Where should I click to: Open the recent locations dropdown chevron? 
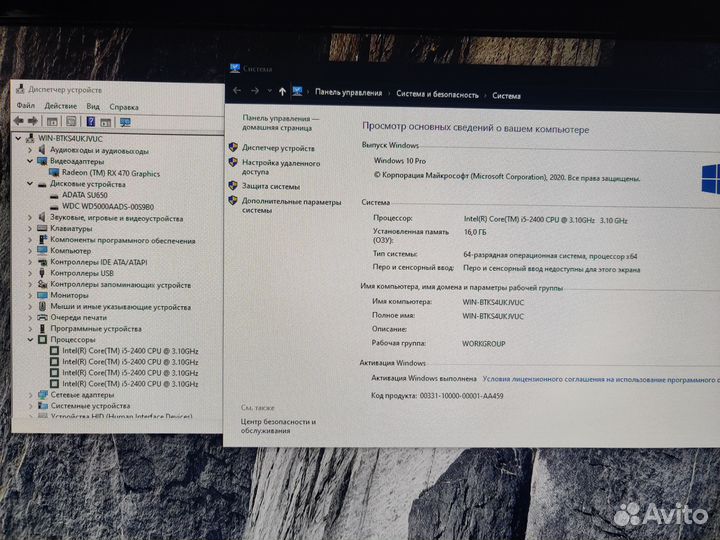point(269,91)
